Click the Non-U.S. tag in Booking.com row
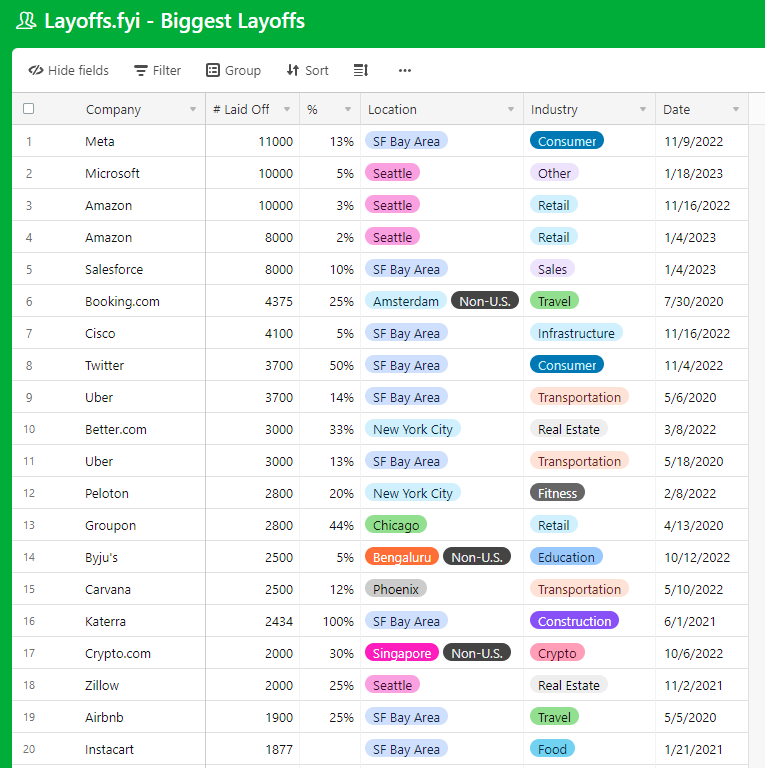 [x=485, y=301]
